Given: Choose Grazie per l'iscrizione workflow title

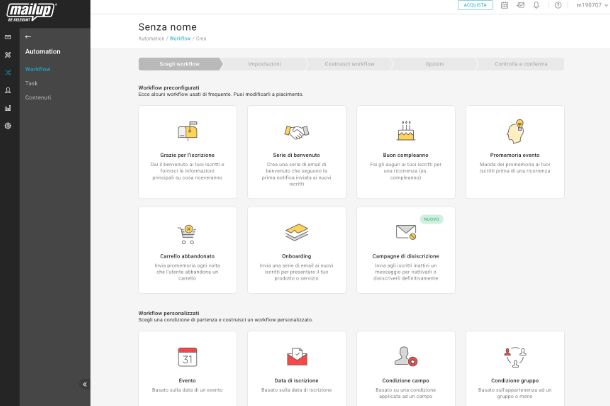Looking at the screenshot, I should point(188,155).
